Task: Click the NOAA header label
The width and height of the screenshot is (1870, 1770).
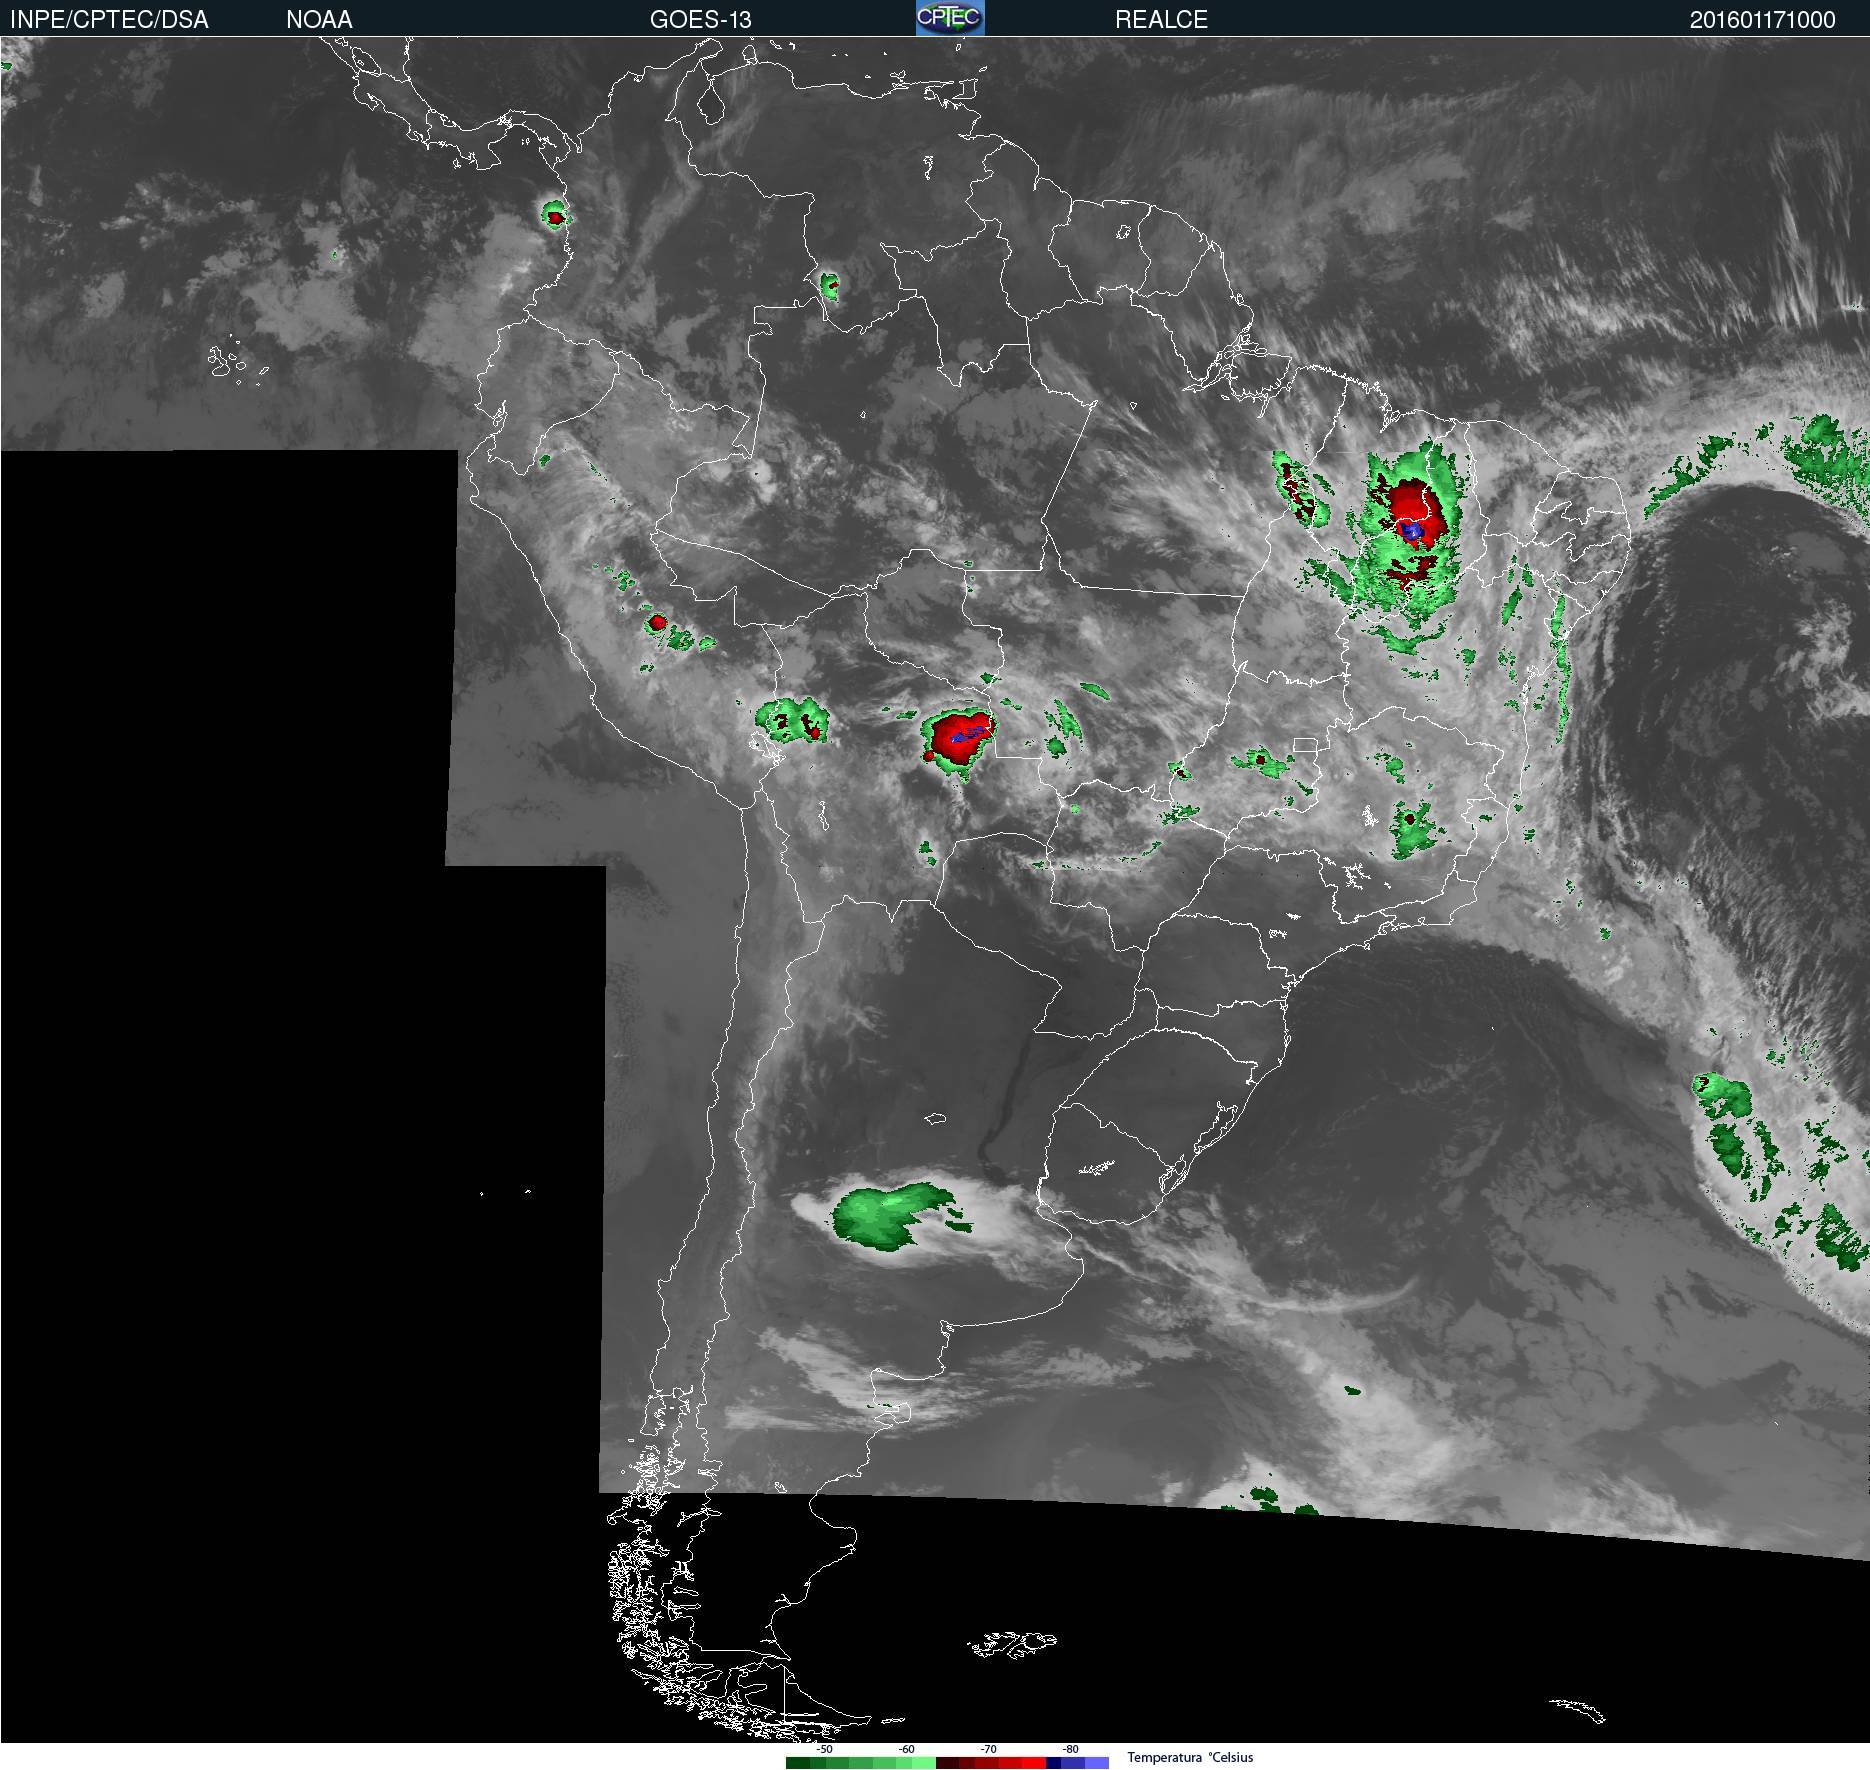Action: [319, 20]
